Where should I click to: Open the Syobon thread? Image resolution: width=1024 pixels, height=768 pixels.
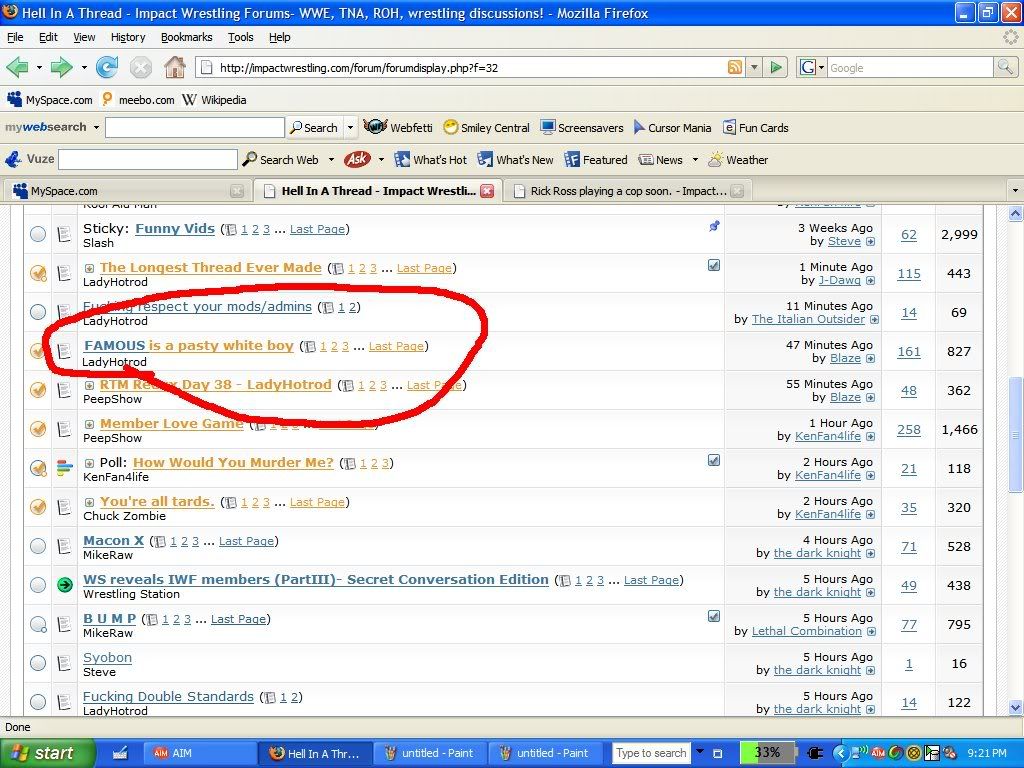click(108, 658)
